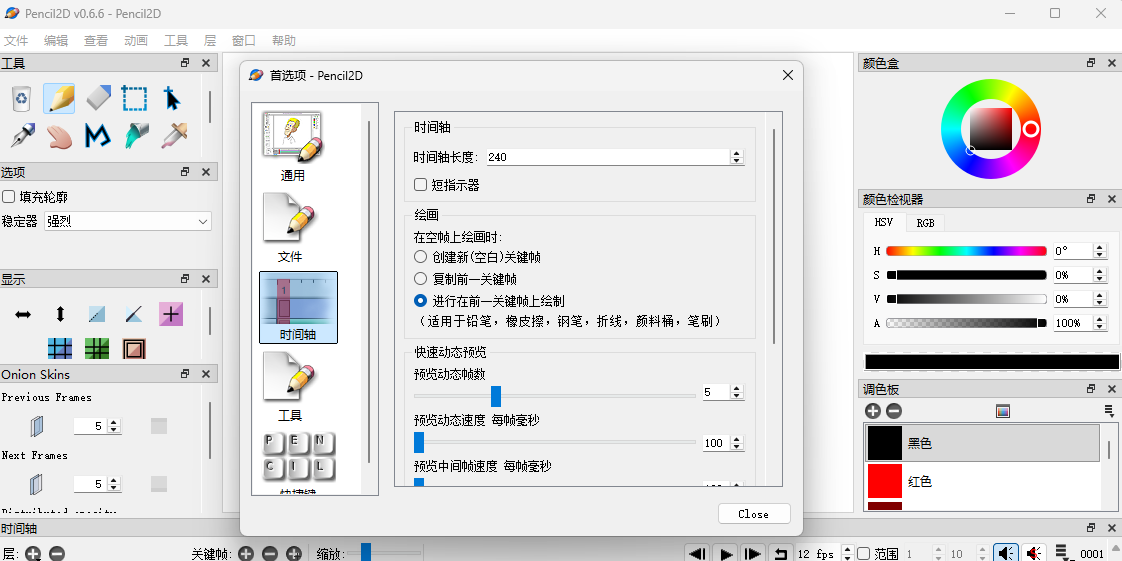The width and height of the screenshot is (1122, 561).
Task: Select the Clear Frame trash tool
Action: pyautogui.click(x=22, y=99)
